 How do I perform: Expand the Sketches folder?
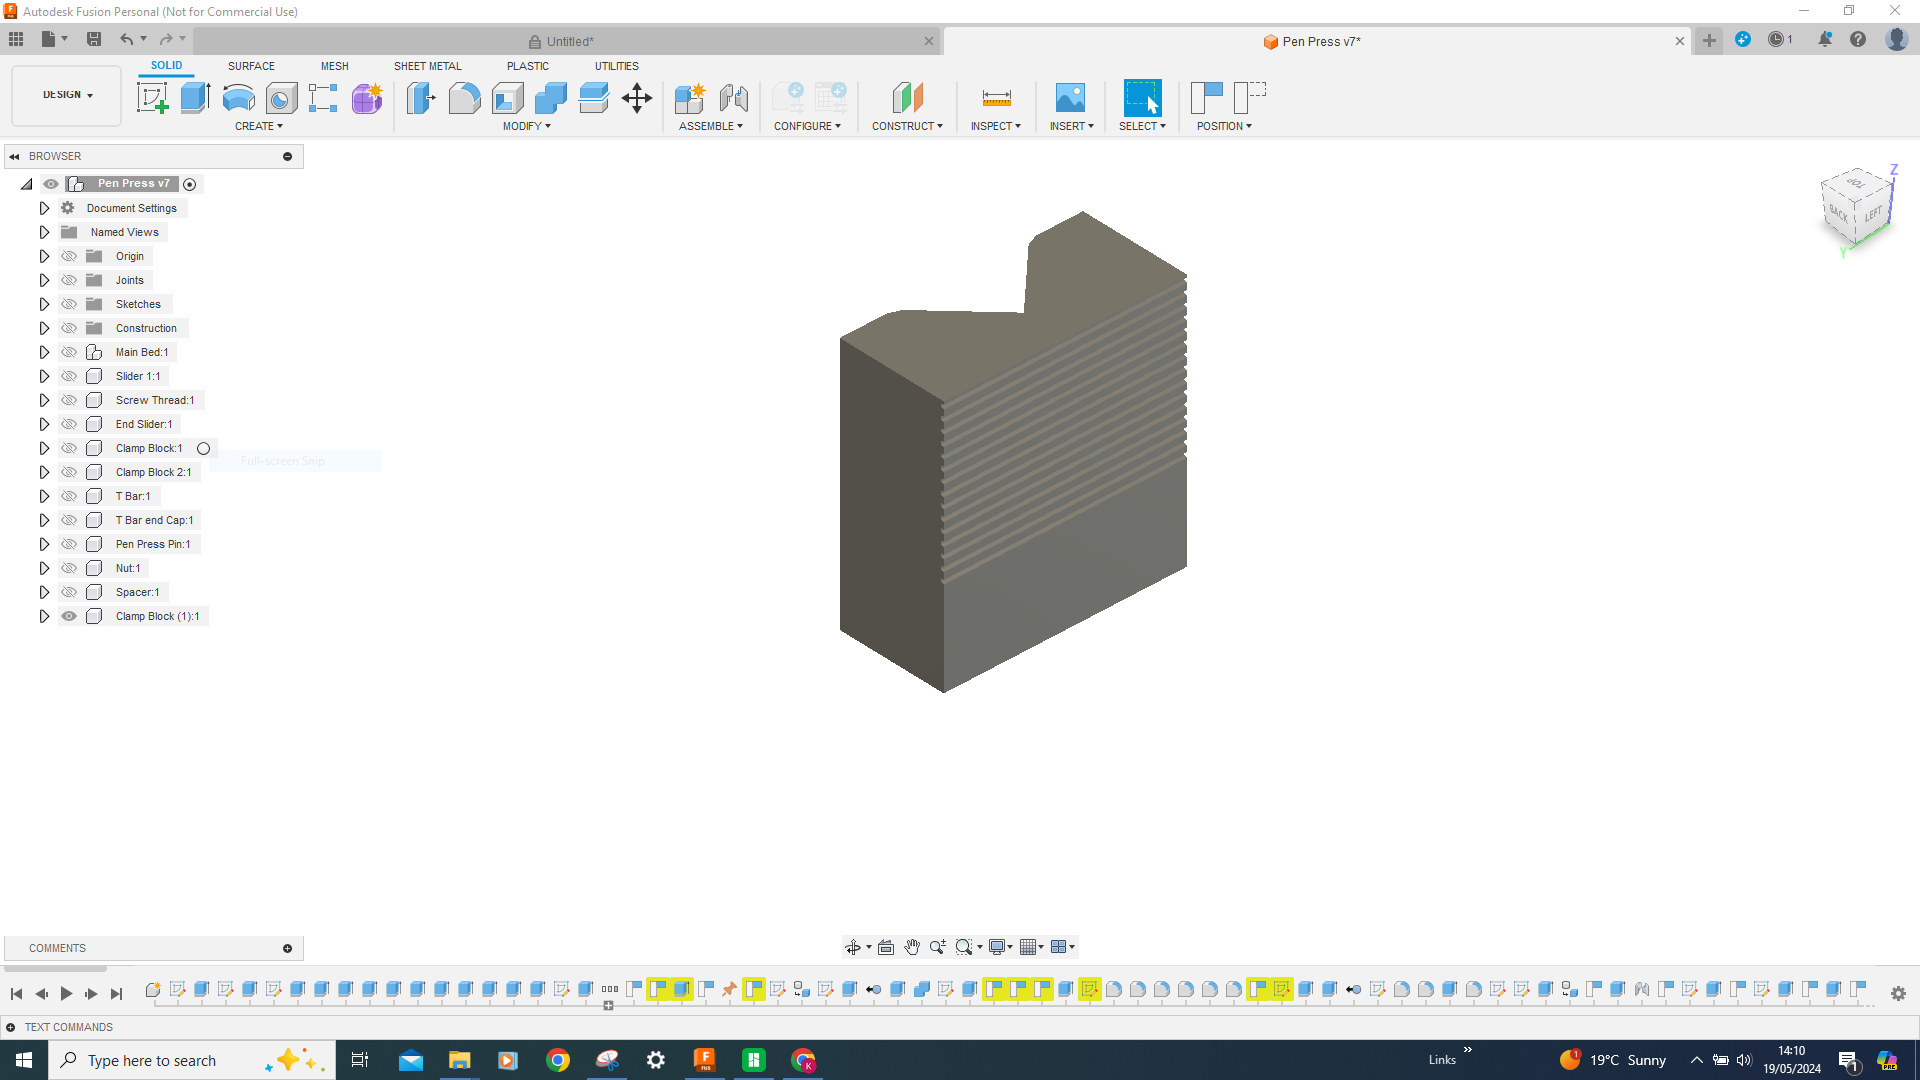tap(44, 304)
